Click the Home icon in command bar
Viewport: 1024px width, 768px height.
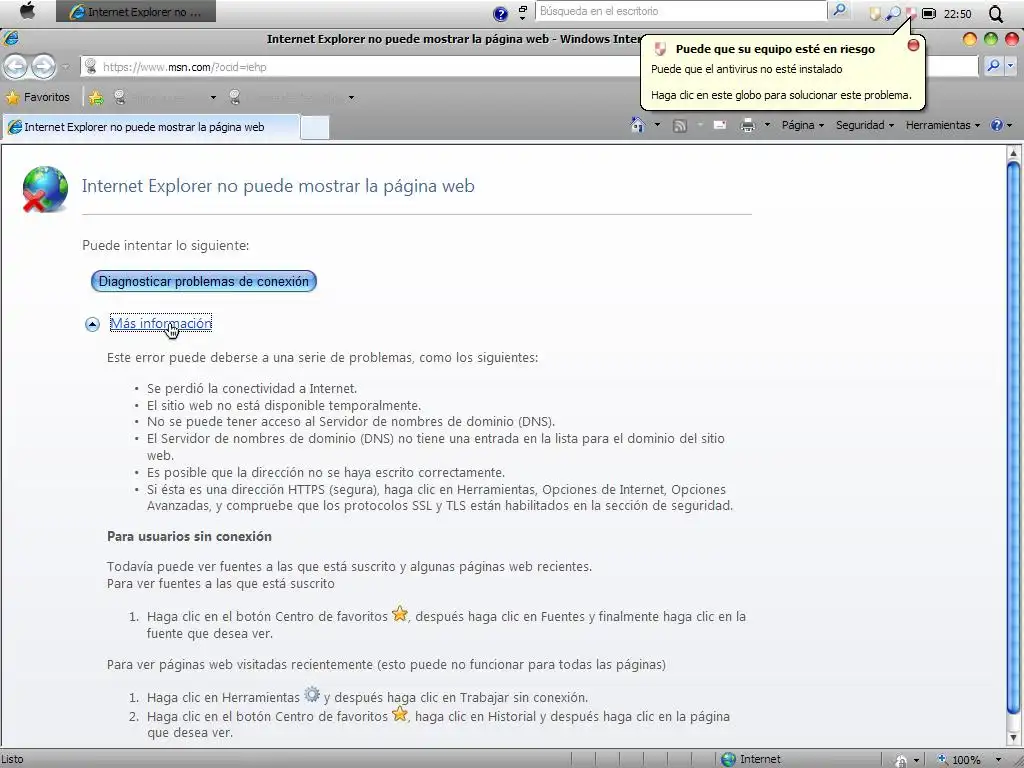pos(637,125)
